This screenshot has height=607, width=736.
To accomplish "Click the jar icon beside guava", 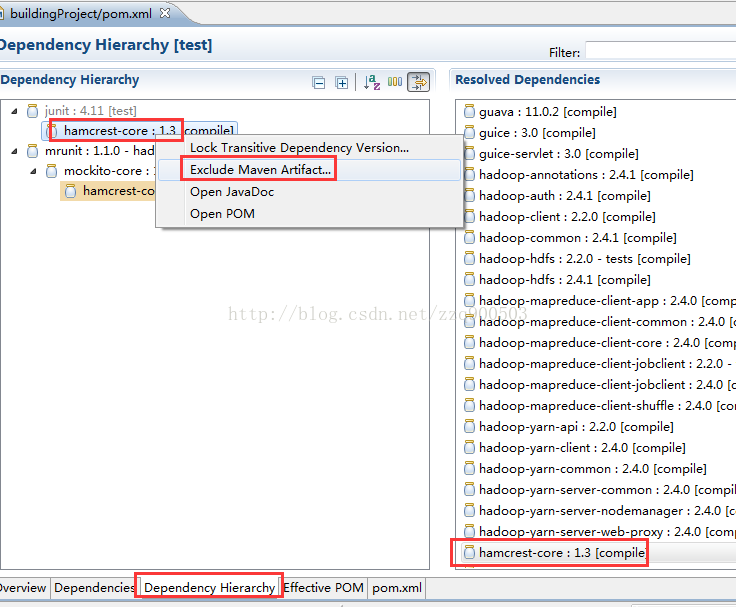I will tap(469, 111).
